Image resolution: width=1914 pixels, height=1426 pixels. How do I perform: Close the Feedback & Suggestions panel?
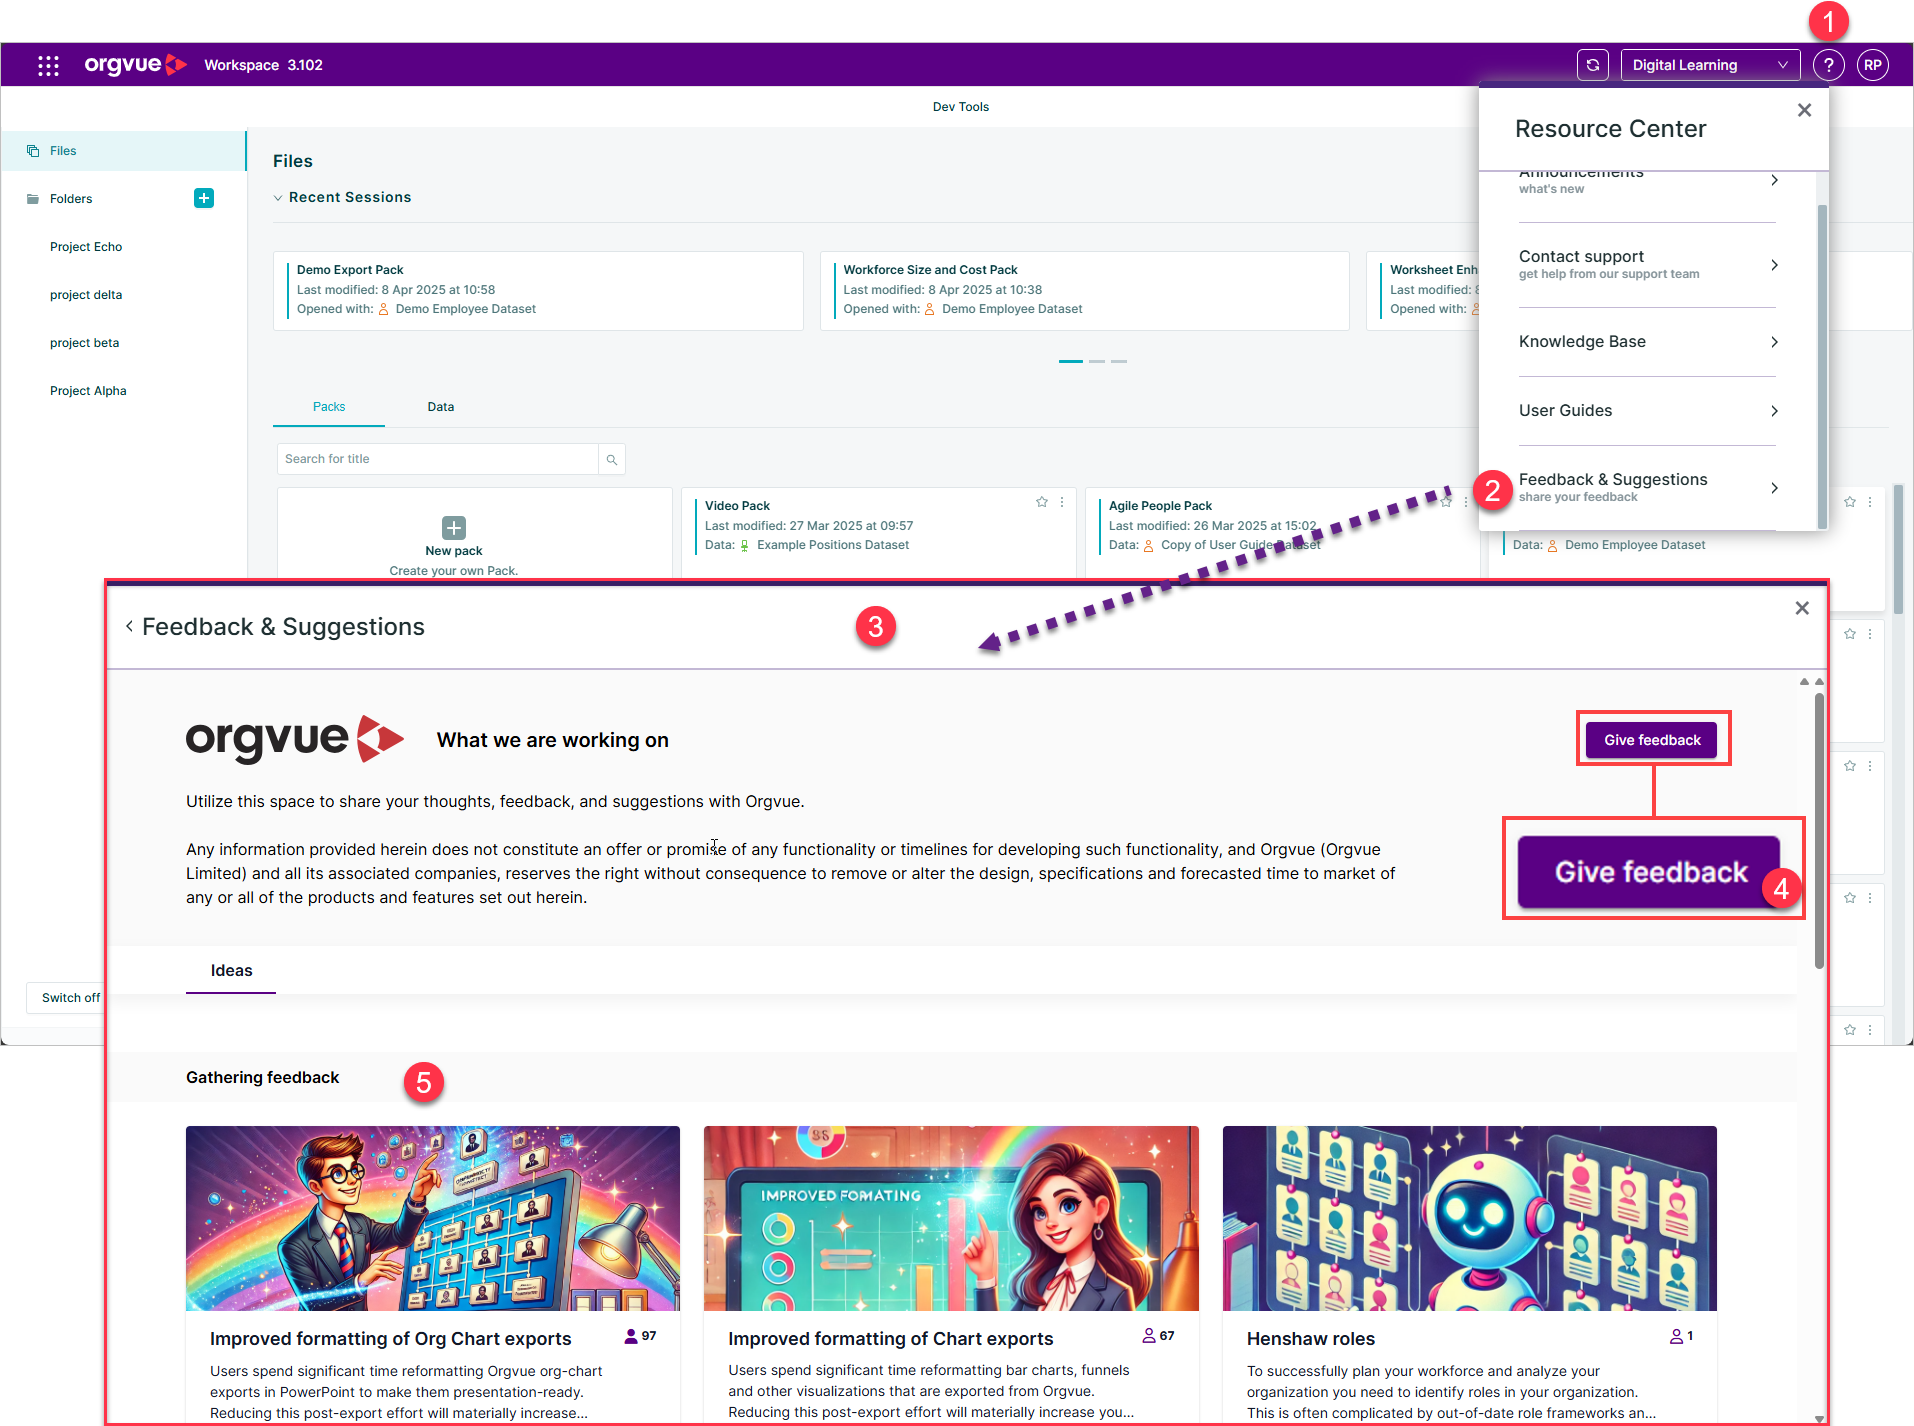pos(1802,608)
